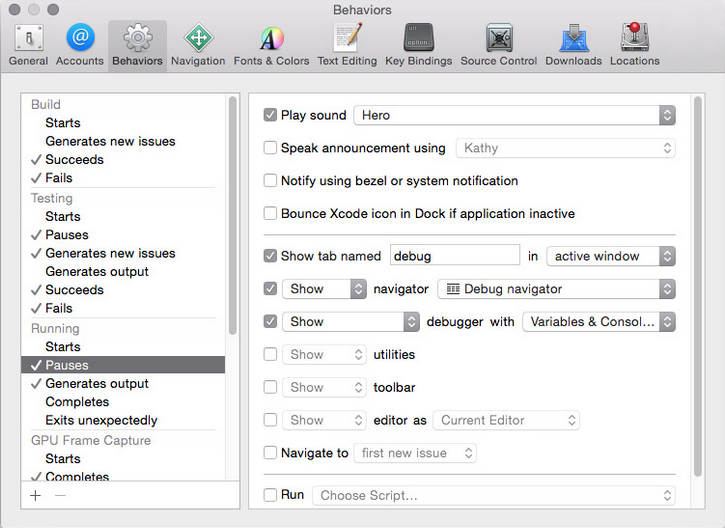Screen dimensions: 725x528
Task: Enable the Run script checkbox
Action: [x=270, y=495]
